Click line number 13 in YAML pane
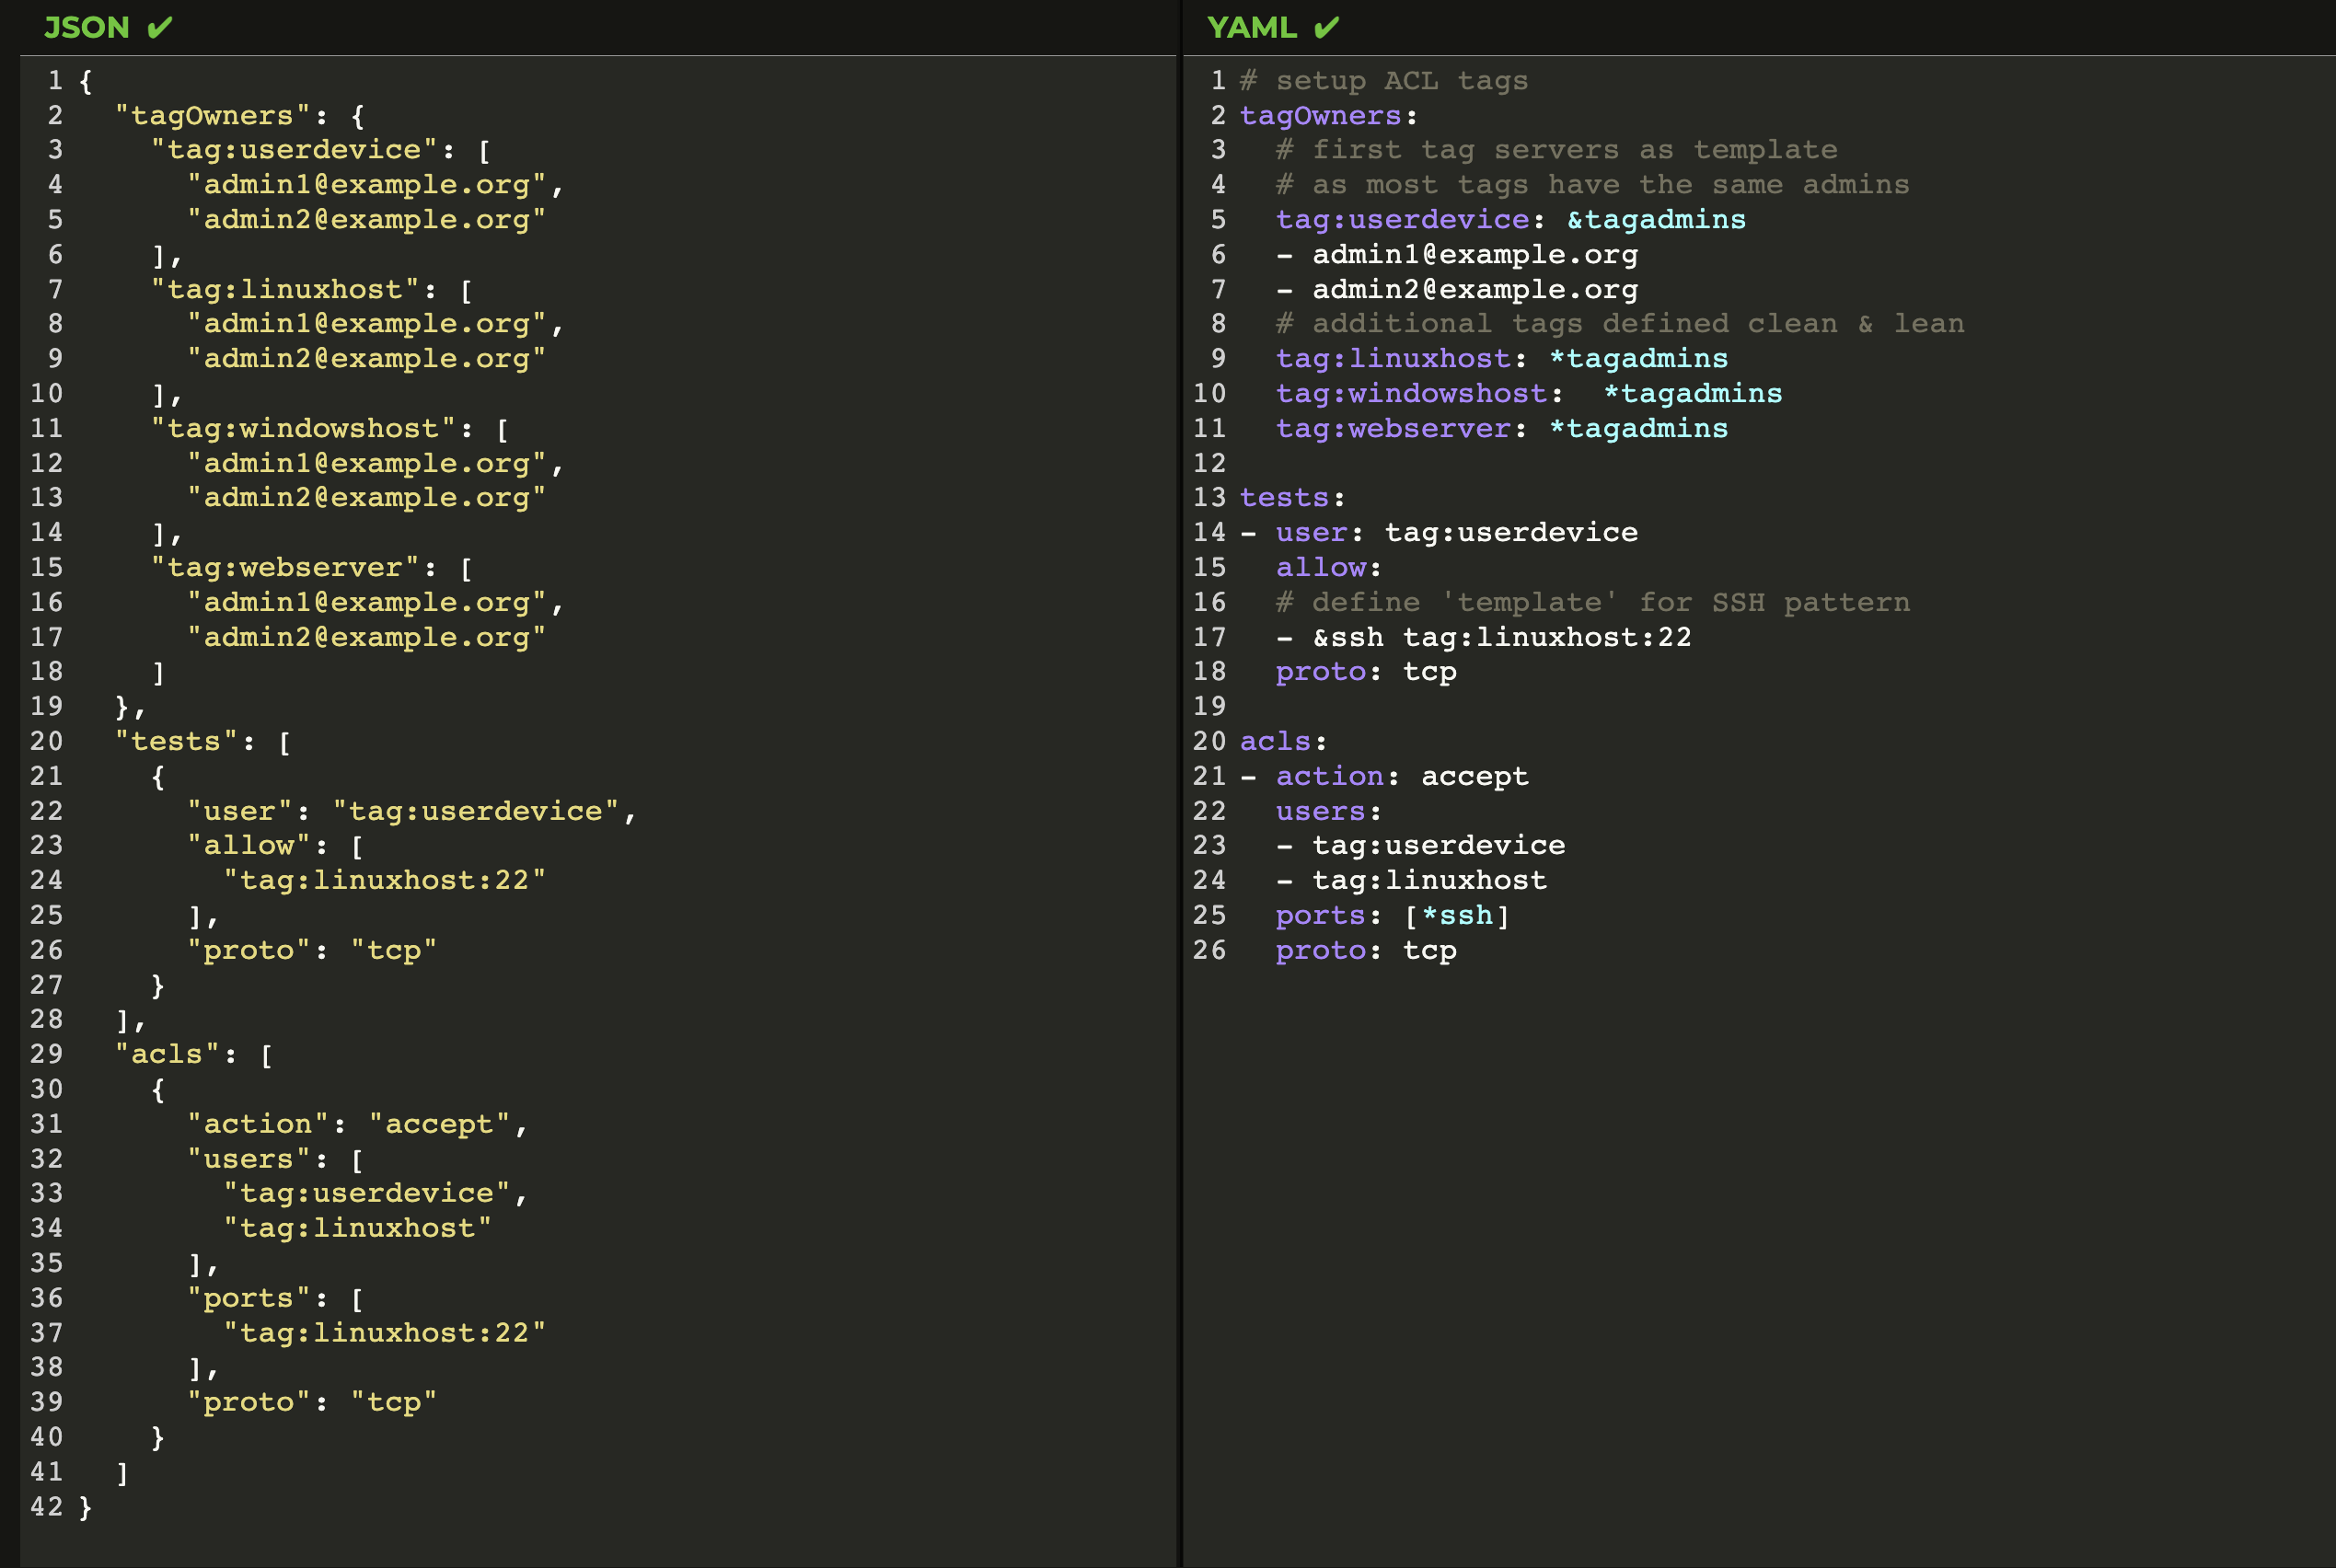Viewport: 2336px width, 1568px height. coord(1209,497)
